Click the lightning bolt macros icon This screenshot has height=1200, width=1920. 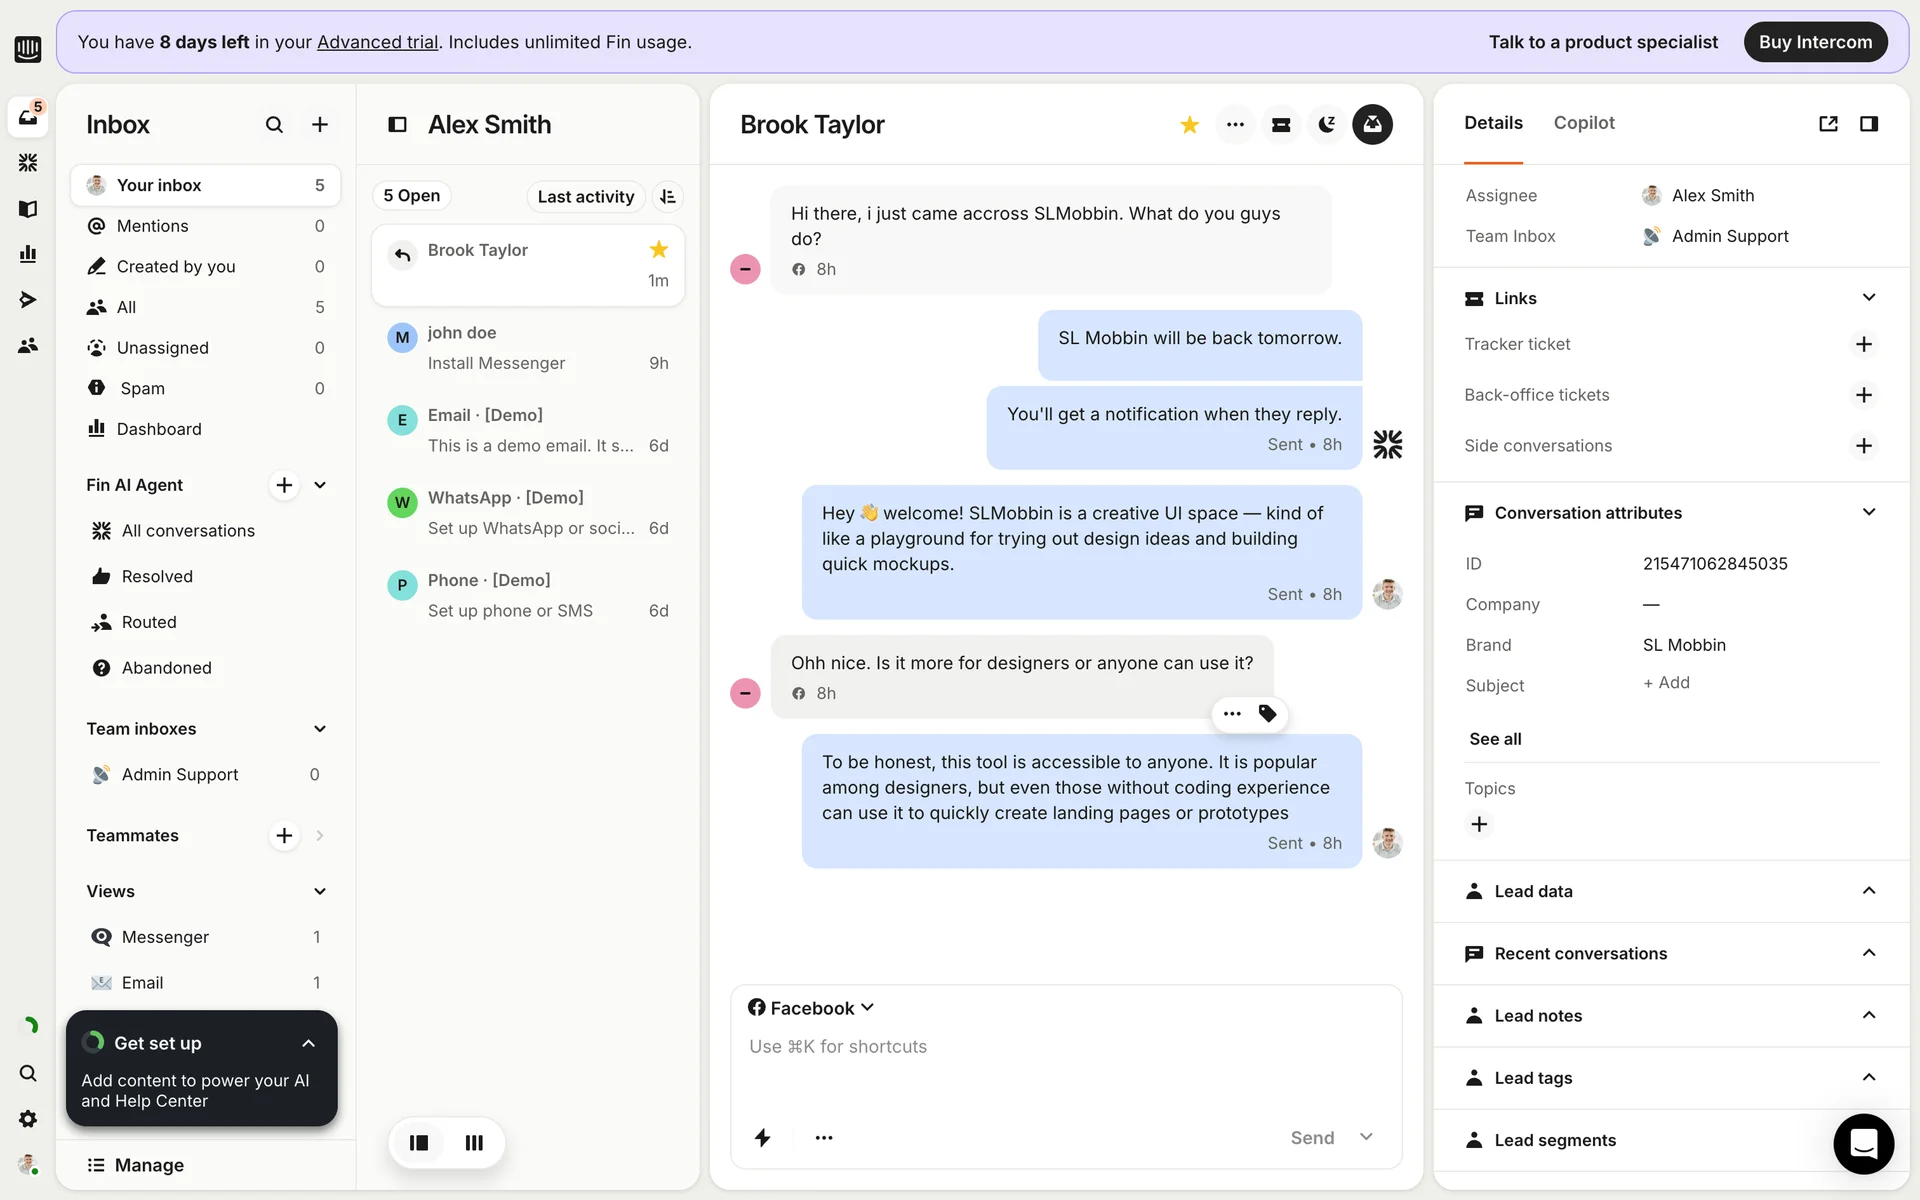tap(762, 1138)
